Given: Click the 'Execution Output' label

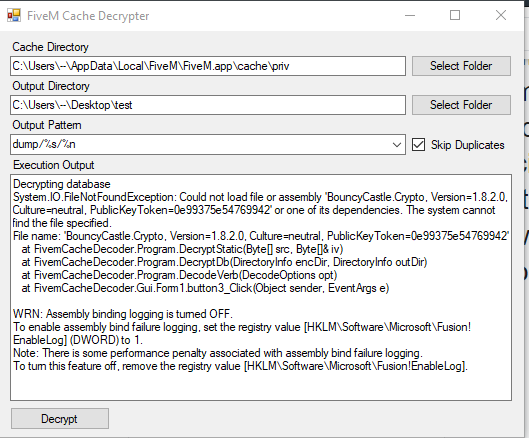Looking at the screenshot, I should coord(54,165).
